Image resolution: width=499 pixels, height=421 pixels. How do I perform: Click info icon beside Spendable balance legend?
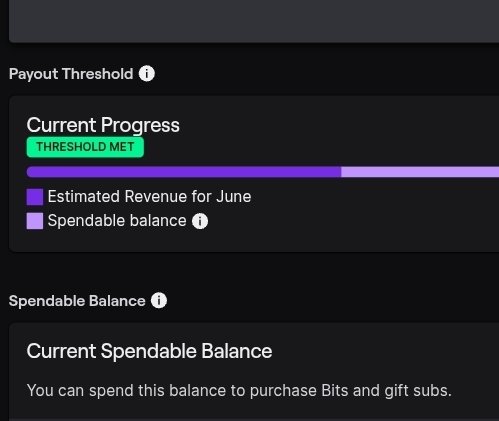(x=200, y=221)
